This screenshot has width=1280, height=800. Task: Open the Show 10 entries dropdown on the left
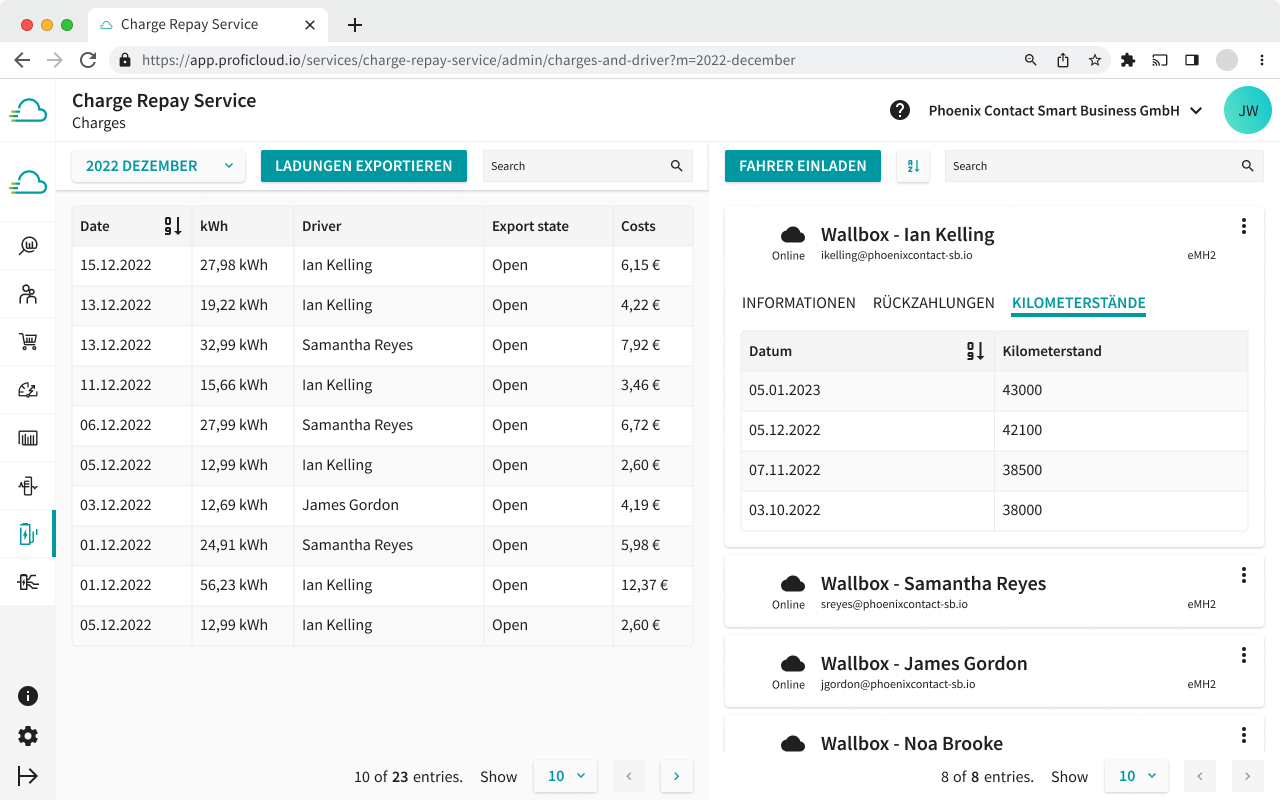click(x=565, y=775)
